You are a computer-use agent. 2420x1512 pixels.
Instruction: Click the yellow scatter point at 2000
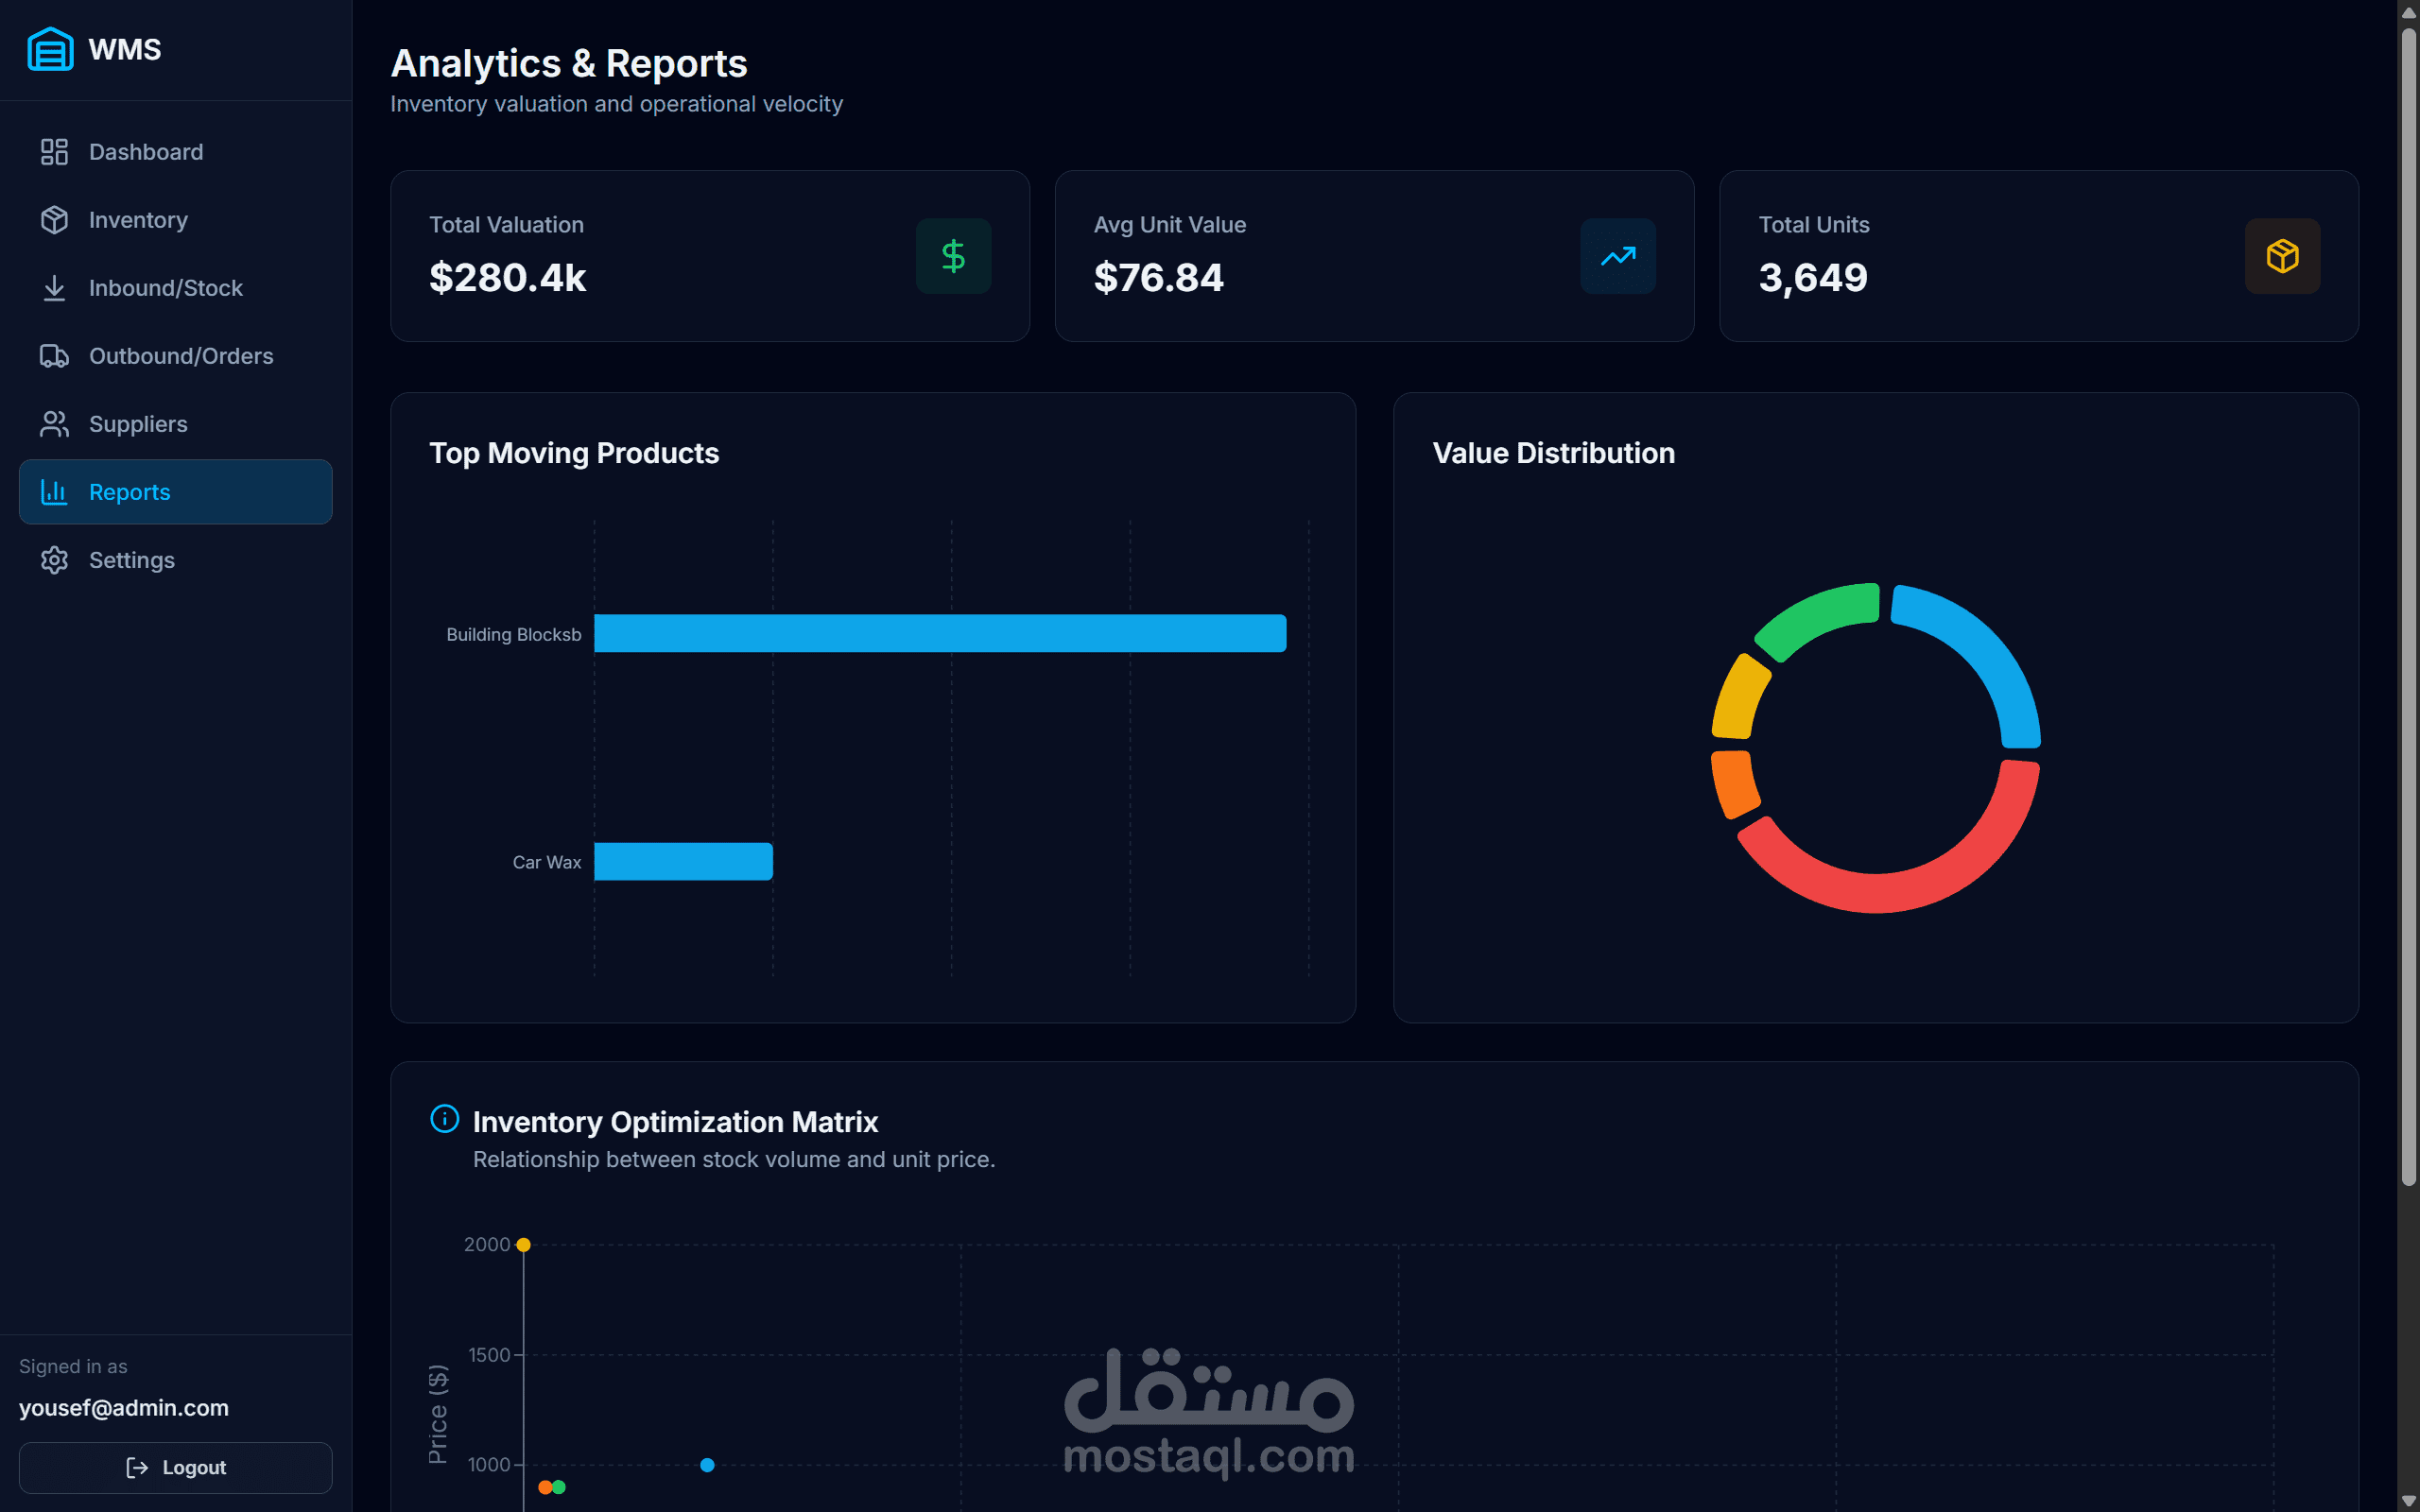click(523, 1245)
